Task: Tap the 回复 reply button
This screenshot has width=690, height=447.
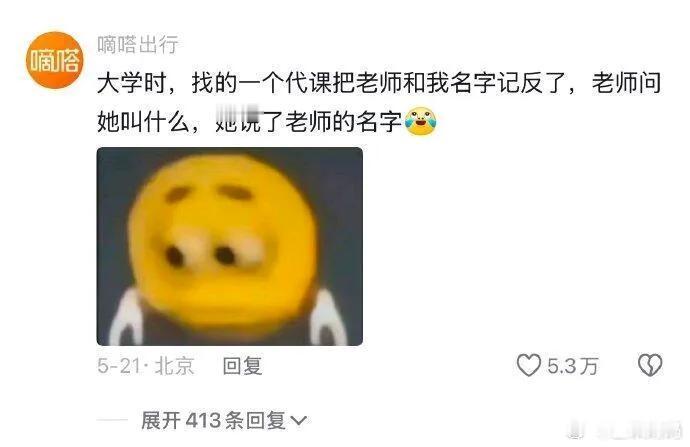Action: coord(242,366)
